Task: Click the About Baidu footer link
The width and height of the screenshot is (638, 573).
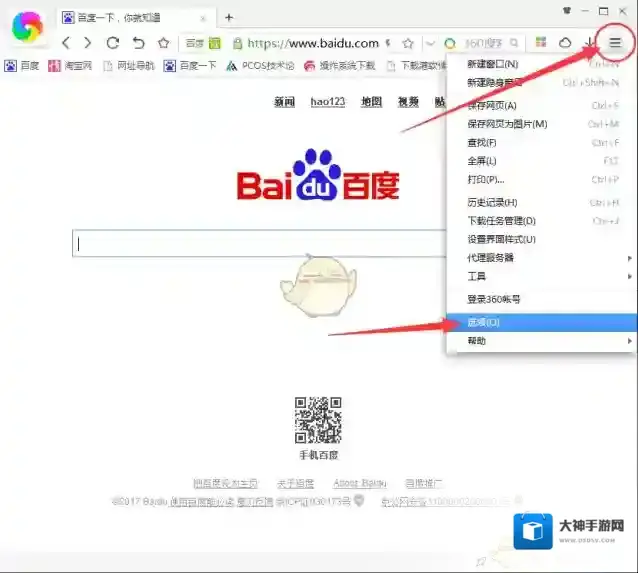Action: (x=360, y=483)
